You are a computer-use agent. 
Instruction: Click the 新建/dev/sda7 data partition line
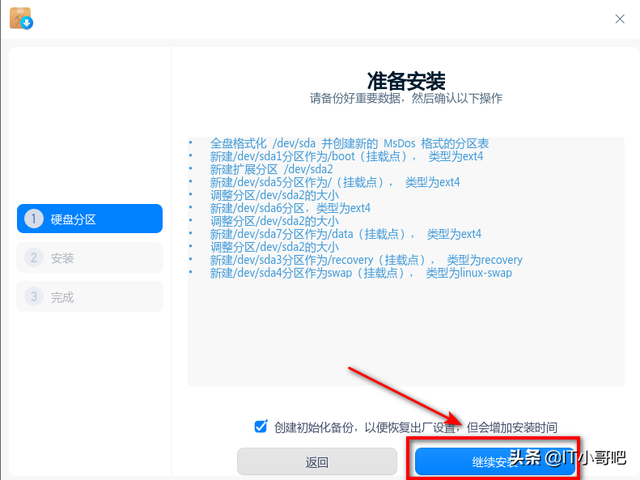tap(346, 234)
